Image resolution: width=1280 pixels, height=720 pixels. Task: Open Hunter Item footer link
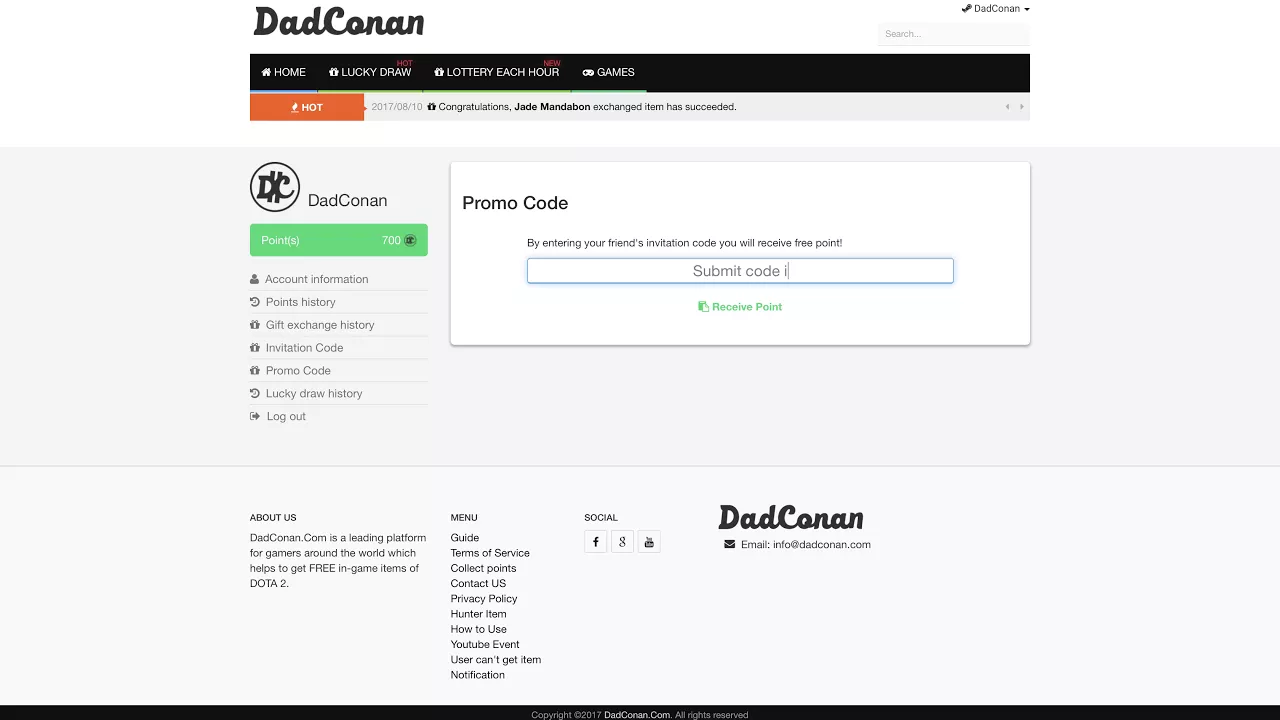pos(478,614)
